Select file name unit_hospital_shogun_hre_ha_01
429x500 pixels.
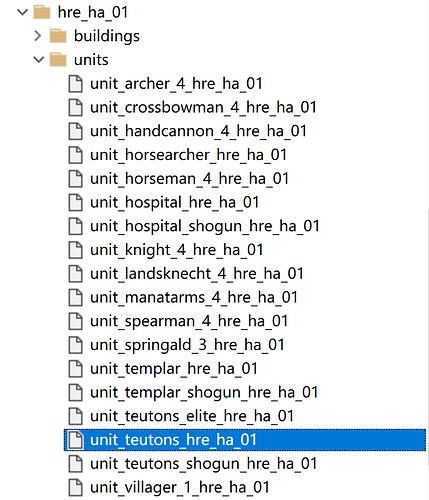click(205, 226)
